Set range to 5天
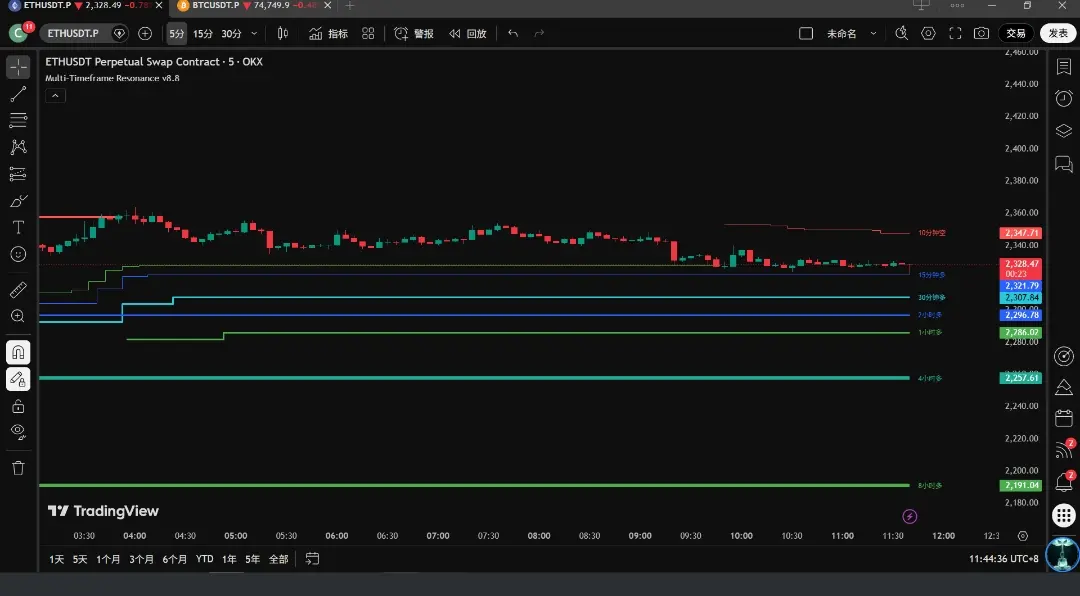 click(x=80, y=559)
